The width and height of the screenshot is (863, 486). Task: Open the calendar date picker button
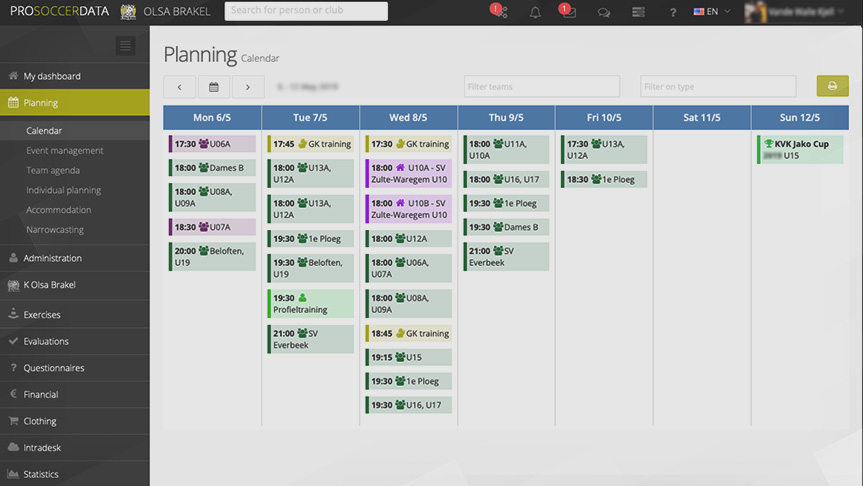[214, 87]
